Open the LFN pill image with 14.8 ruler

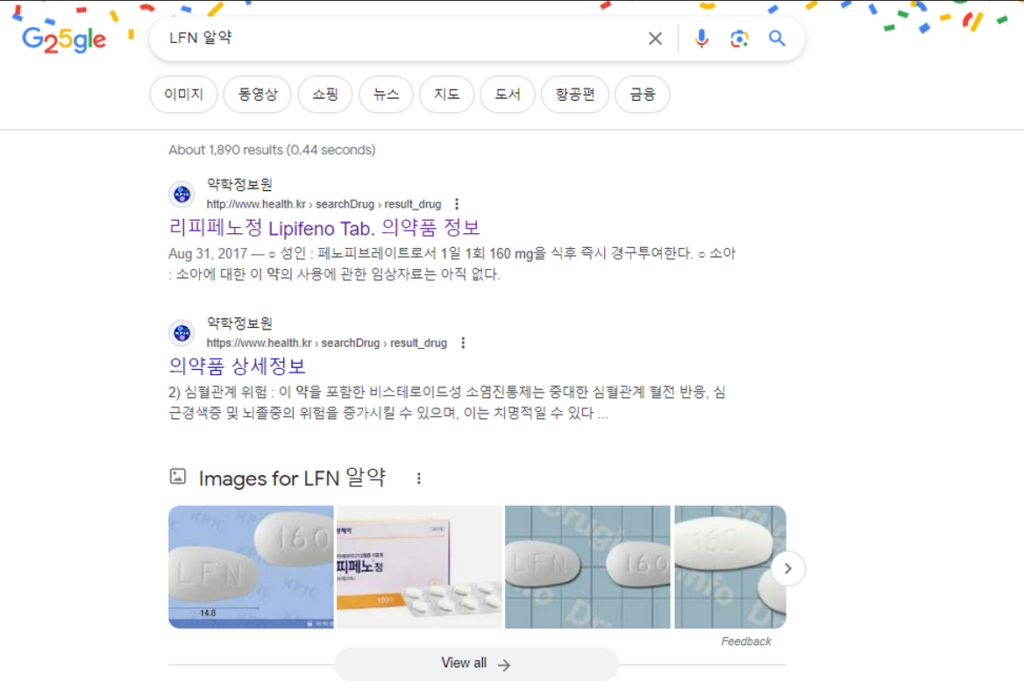(x=251, y=567)
